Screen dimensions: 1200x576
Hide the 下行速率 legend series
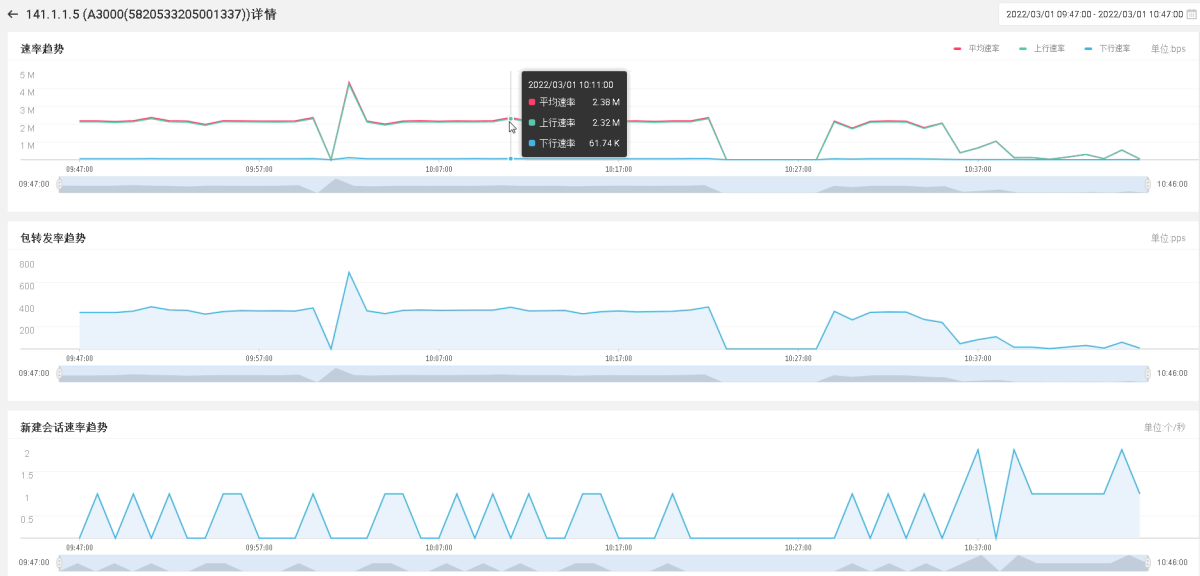[x=1107, y=48]
